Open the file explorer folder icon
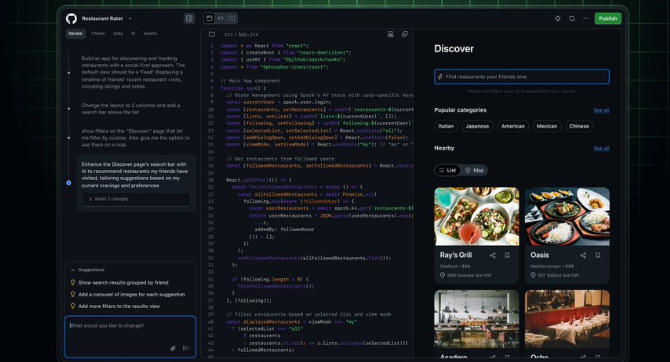Viewport: 670px width, 362px height. [x=212, y=34]
